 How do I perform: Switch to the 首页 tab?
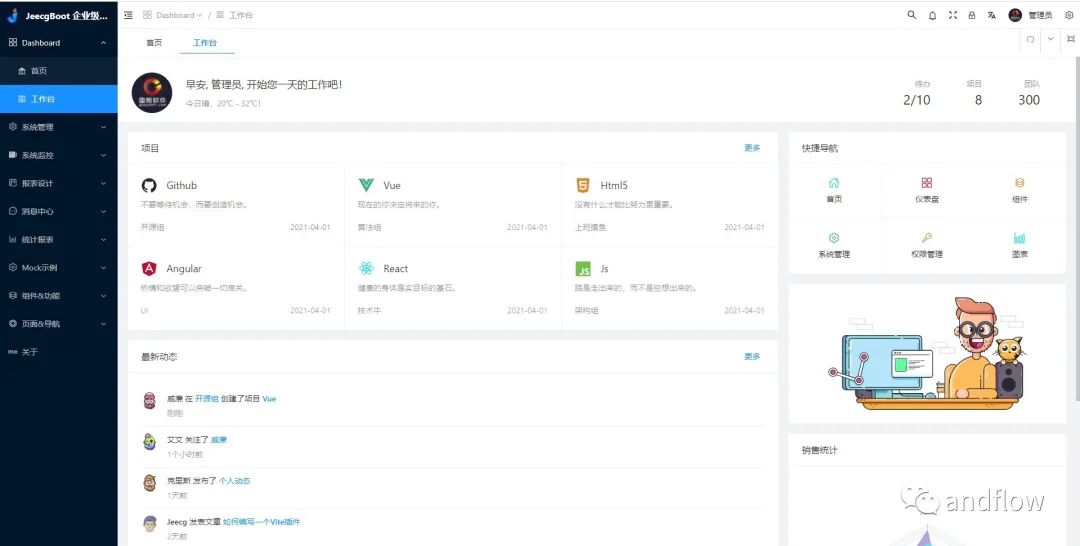[x=154, y=42]
